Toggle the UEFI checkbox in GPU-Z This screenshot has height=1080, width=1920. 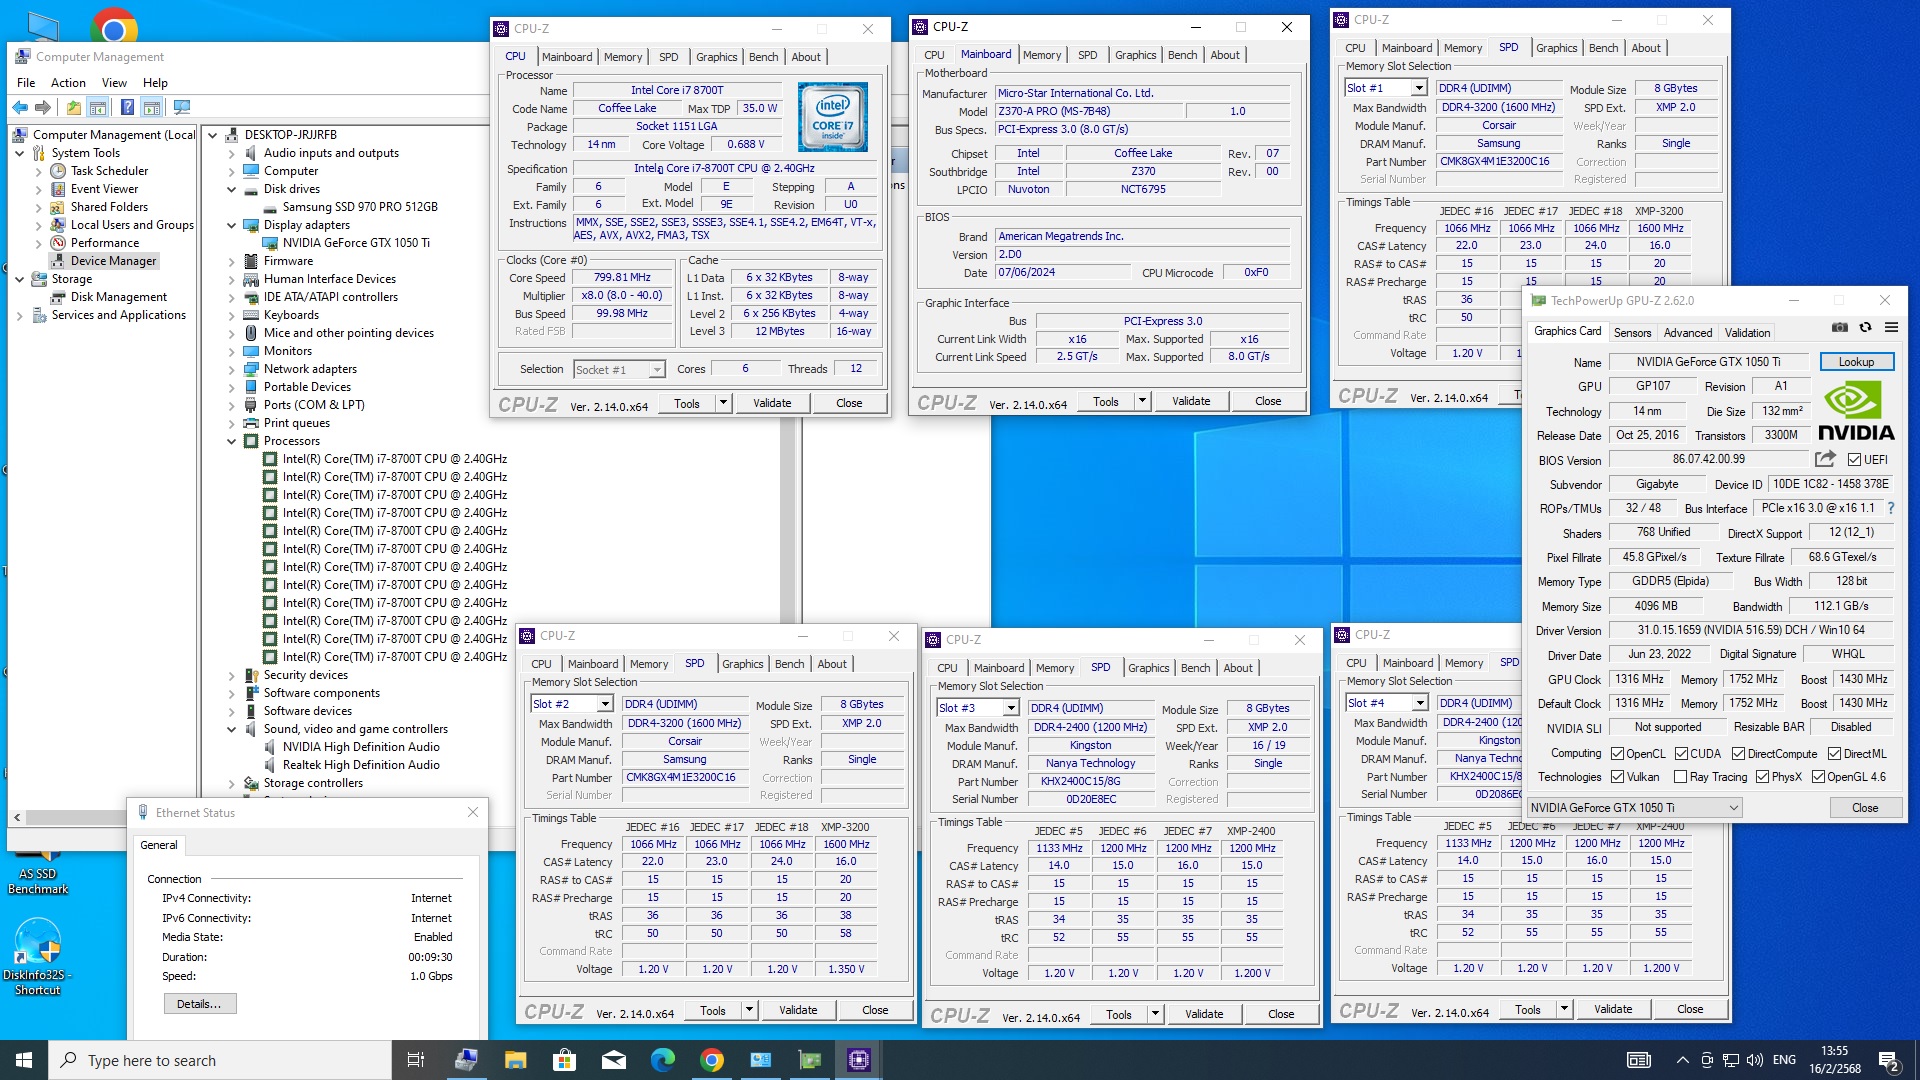(1855, 460)
